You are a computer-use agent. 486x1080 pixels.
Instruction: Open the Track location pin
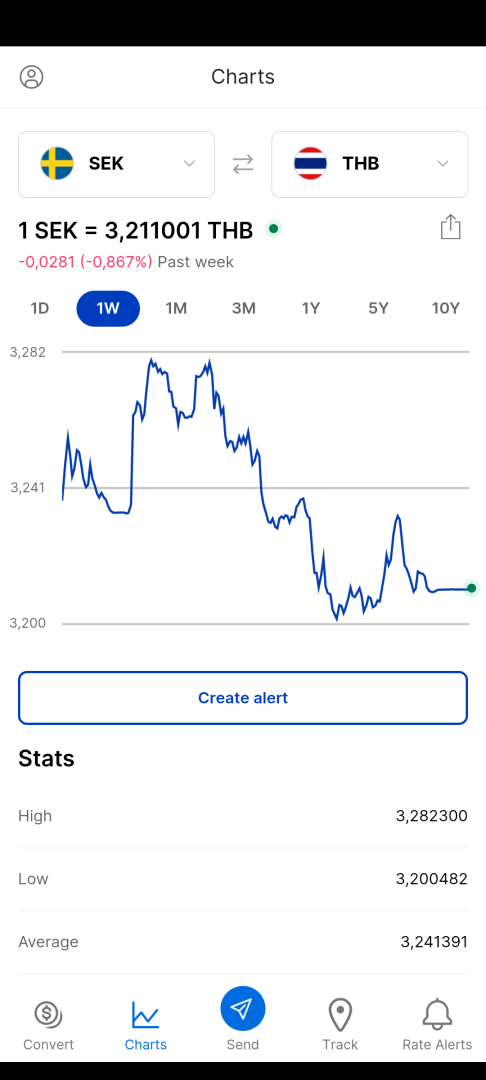point(340,1015)
